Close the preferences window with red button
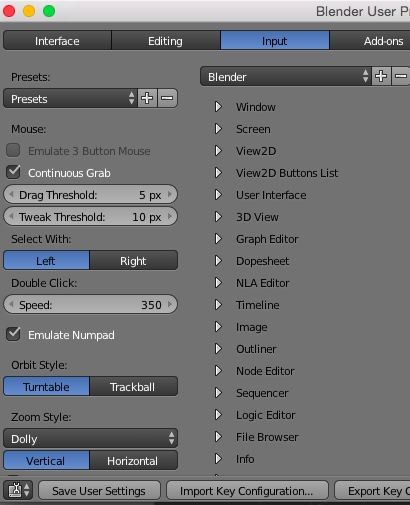 click(x=9, y=11)
